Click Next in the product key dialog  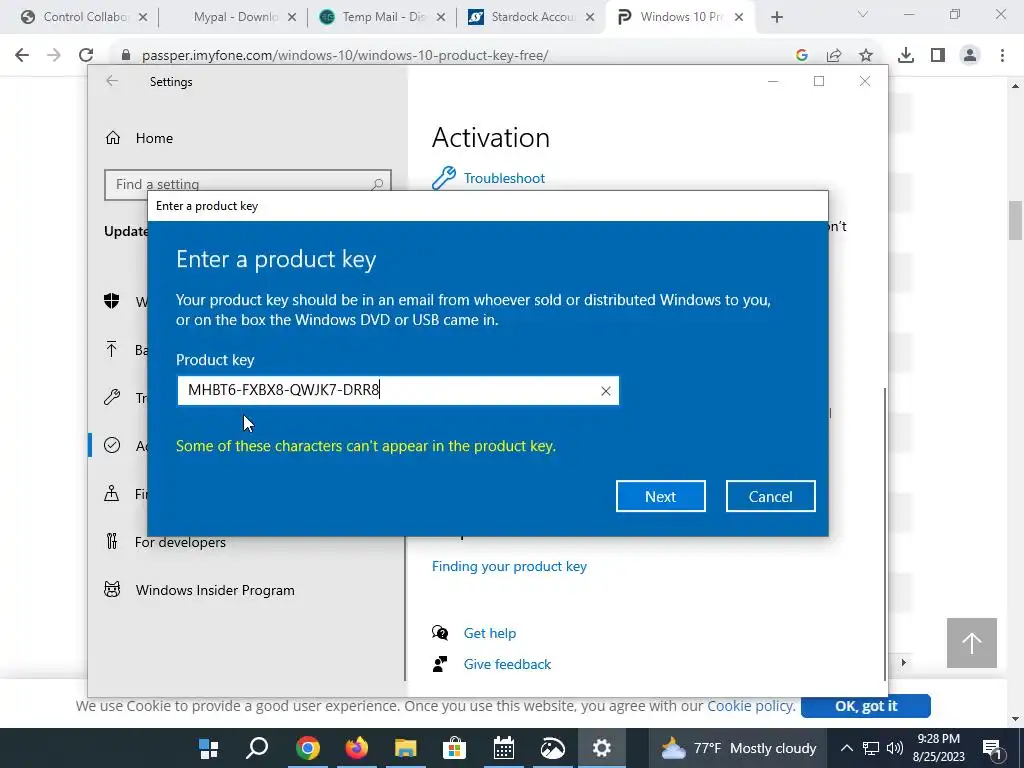[660, 496]
